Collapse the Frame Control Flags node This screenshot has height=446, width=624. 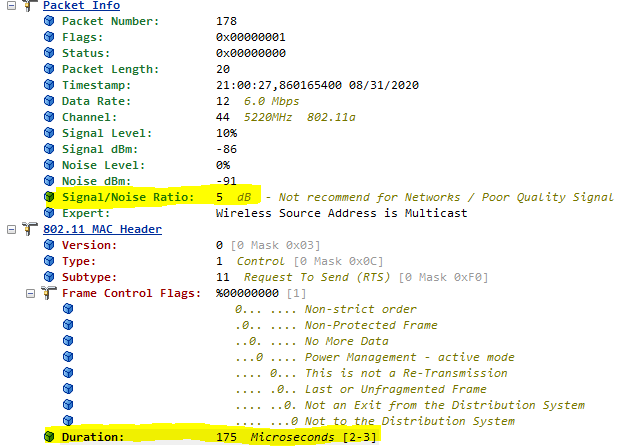(29, 293)
